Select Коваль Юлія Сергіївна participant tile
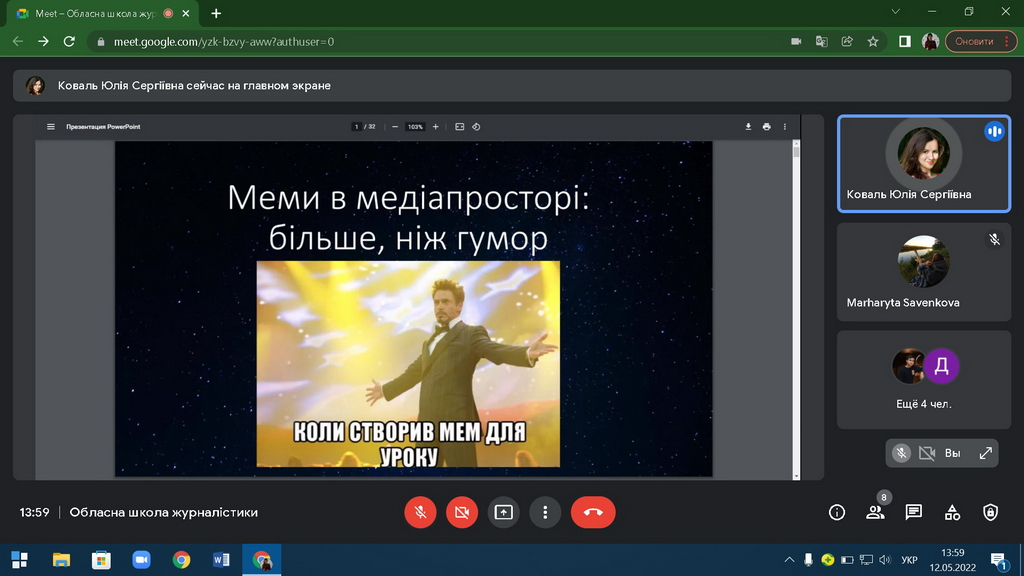 coord(923,164)
